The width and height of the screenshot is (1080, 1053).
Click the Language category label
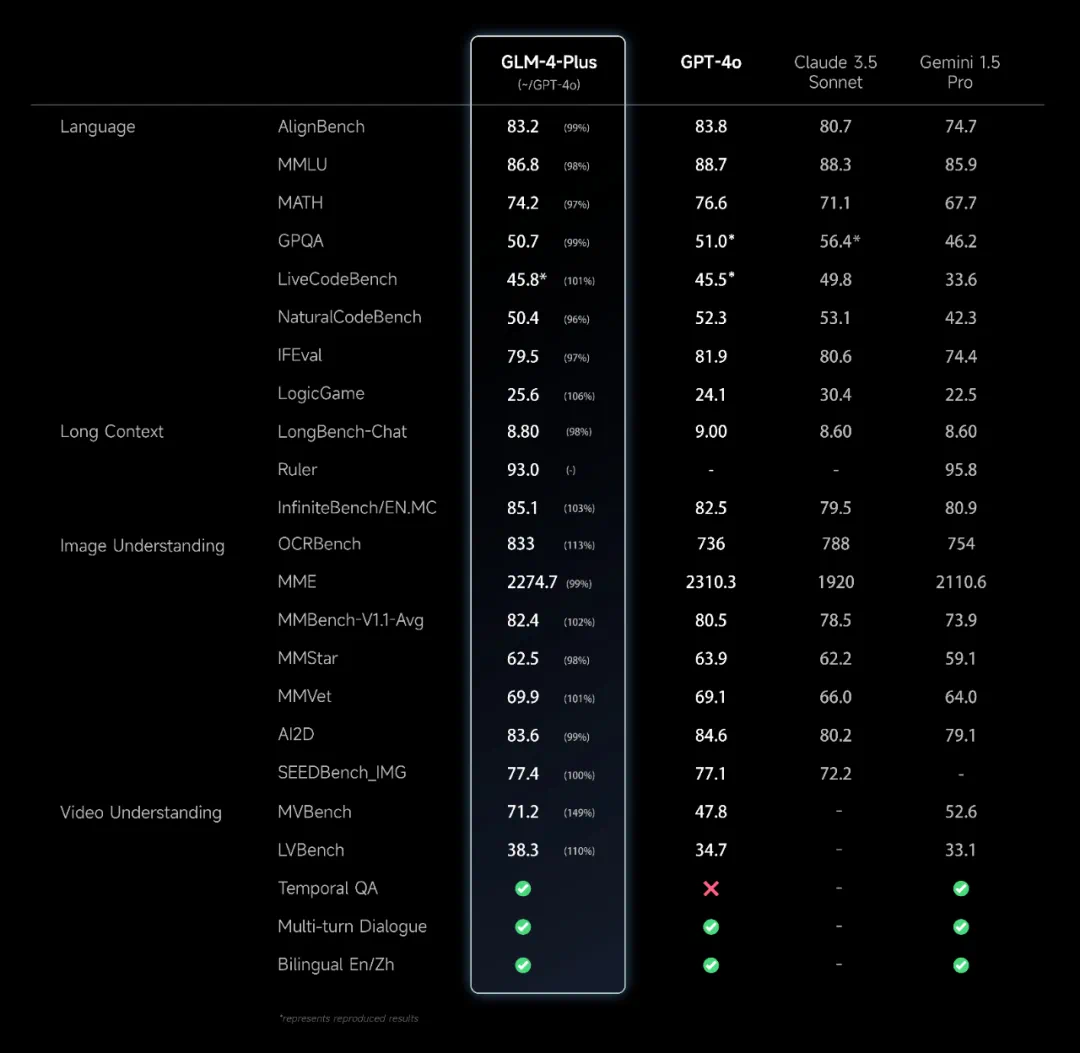(97, 127)
